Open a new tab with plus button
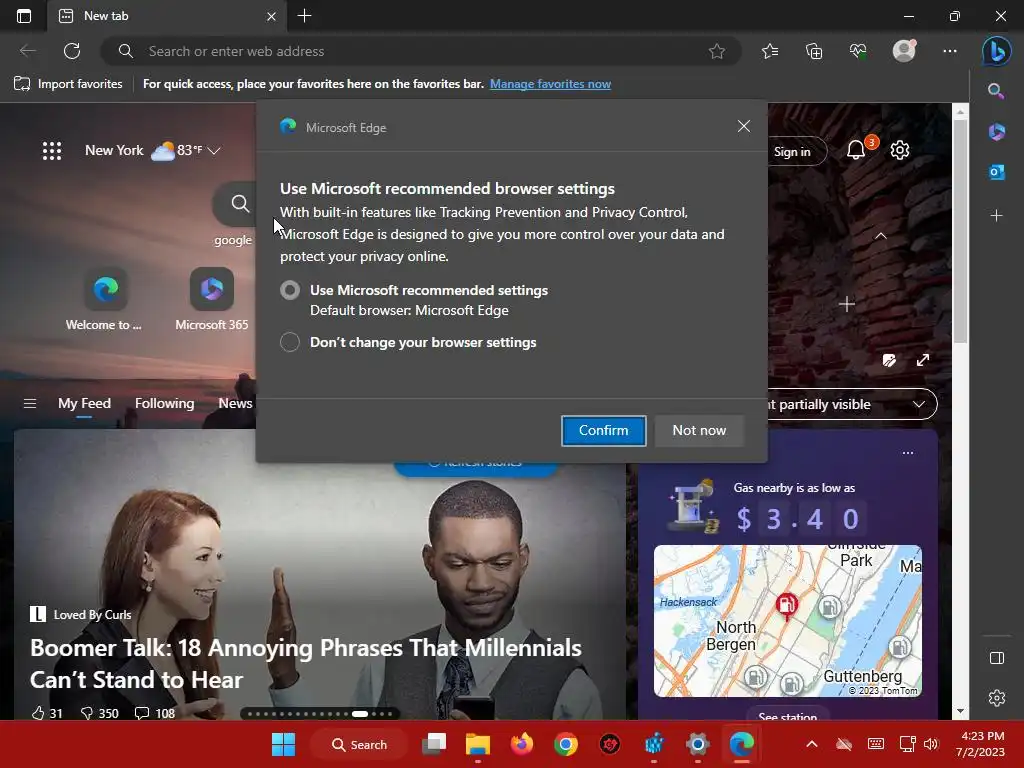The image size is (1024, 768). coord(304,16)
